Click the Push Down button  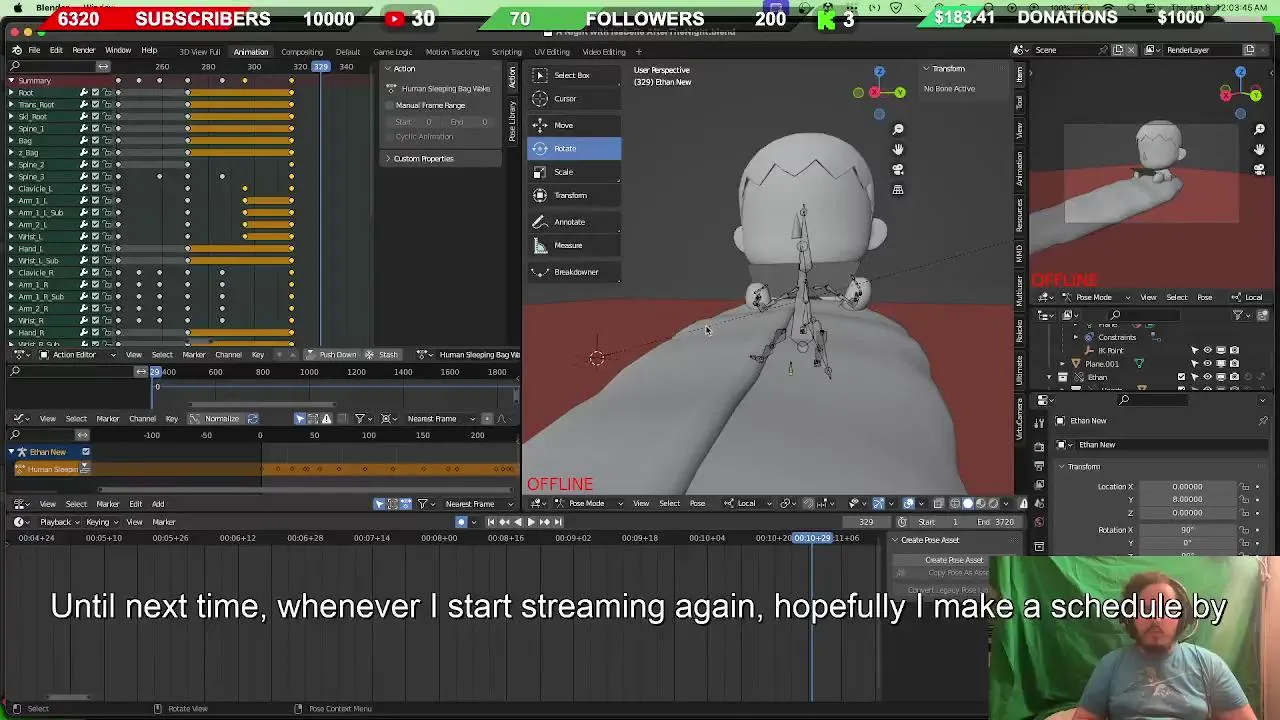[332, 355]
